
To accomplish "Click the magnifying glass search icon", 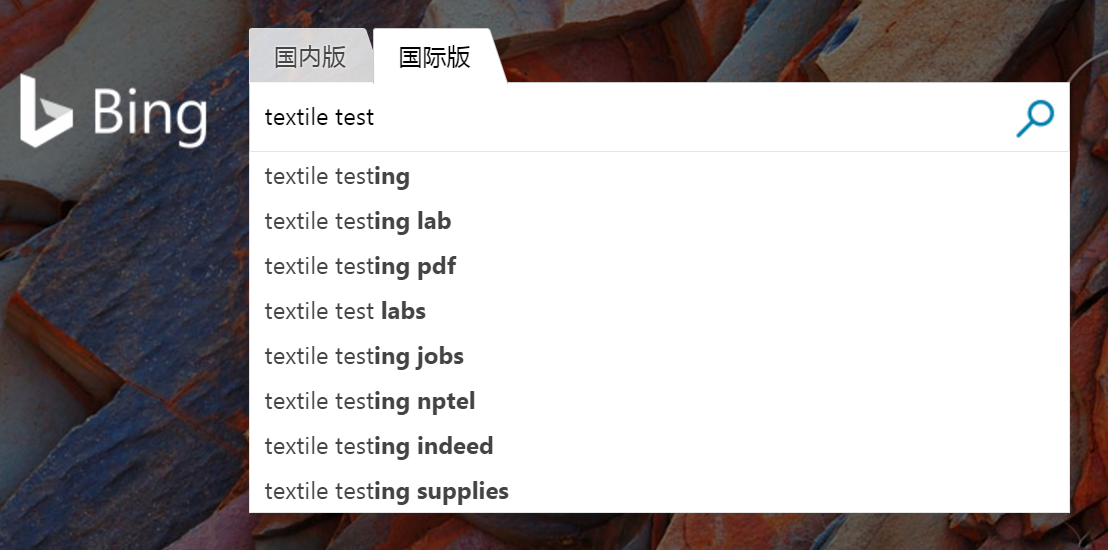I will pos(1035,118).
